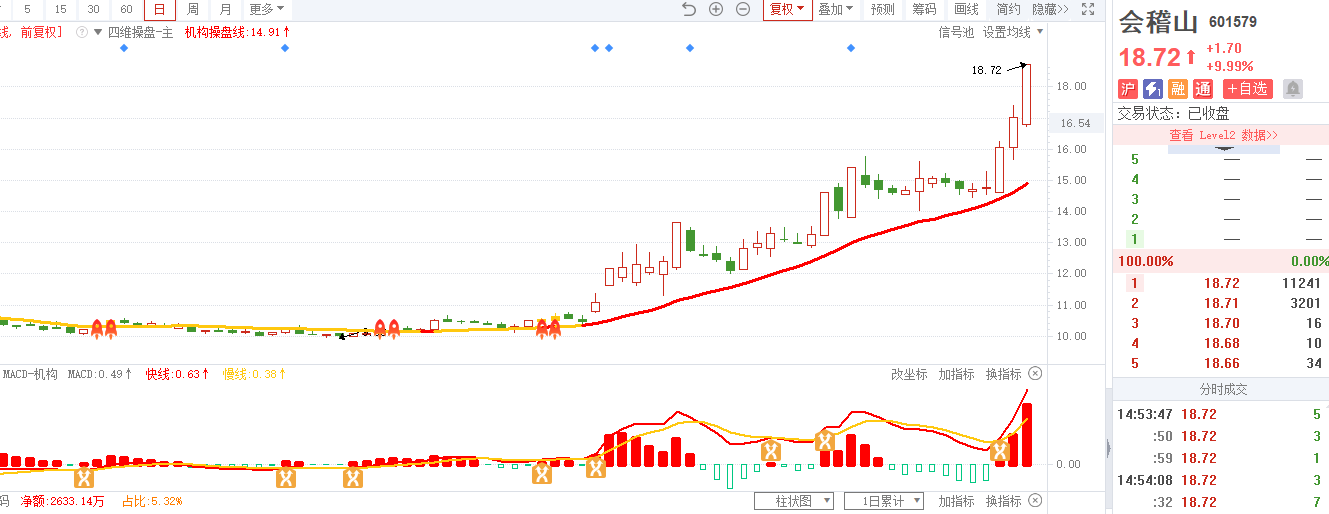Click 换指标 in MACD panel

click(1004, 374)
